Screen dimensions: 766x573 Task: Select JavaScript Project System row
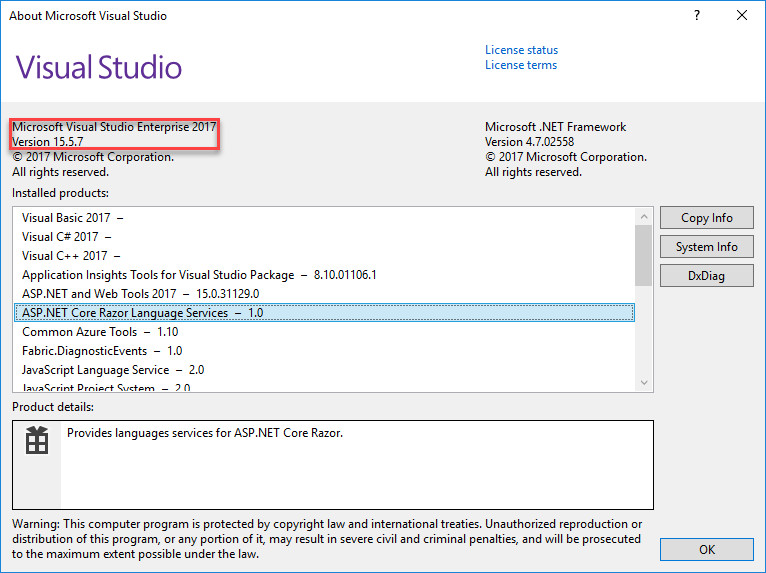tap(324, 387)
